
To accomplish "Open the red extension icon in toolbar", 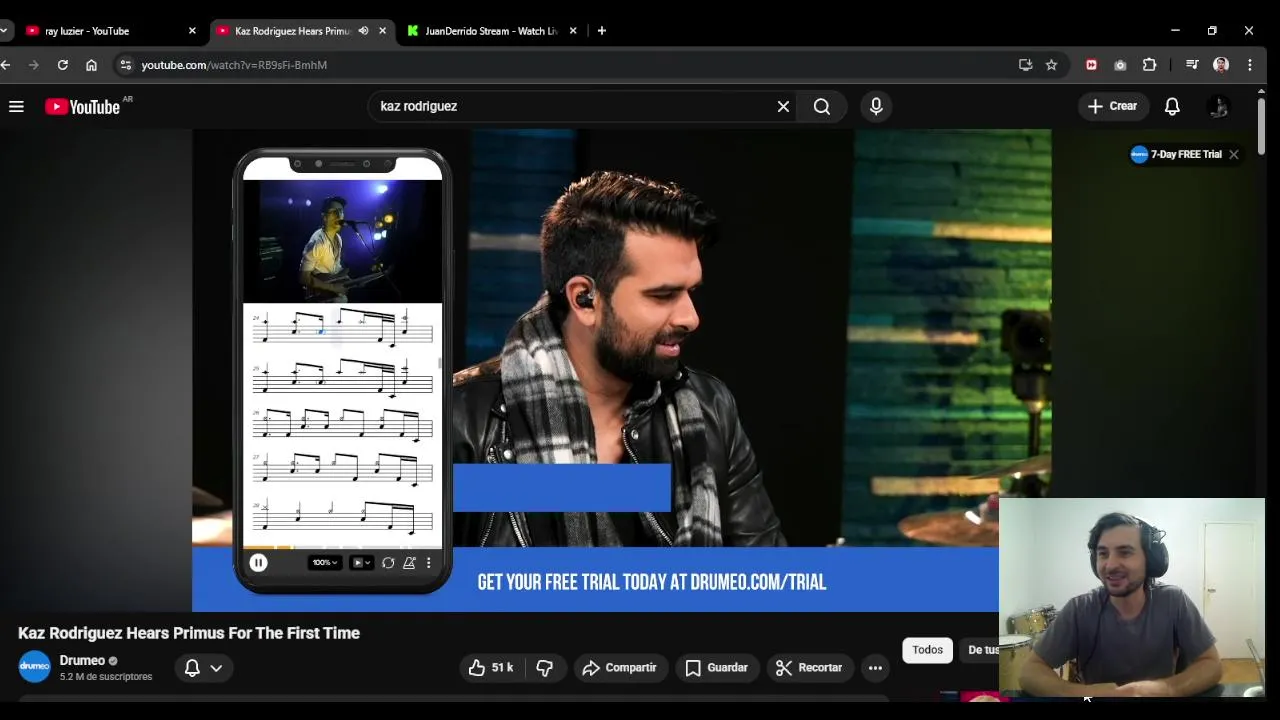I will [x=1091, y=65].
